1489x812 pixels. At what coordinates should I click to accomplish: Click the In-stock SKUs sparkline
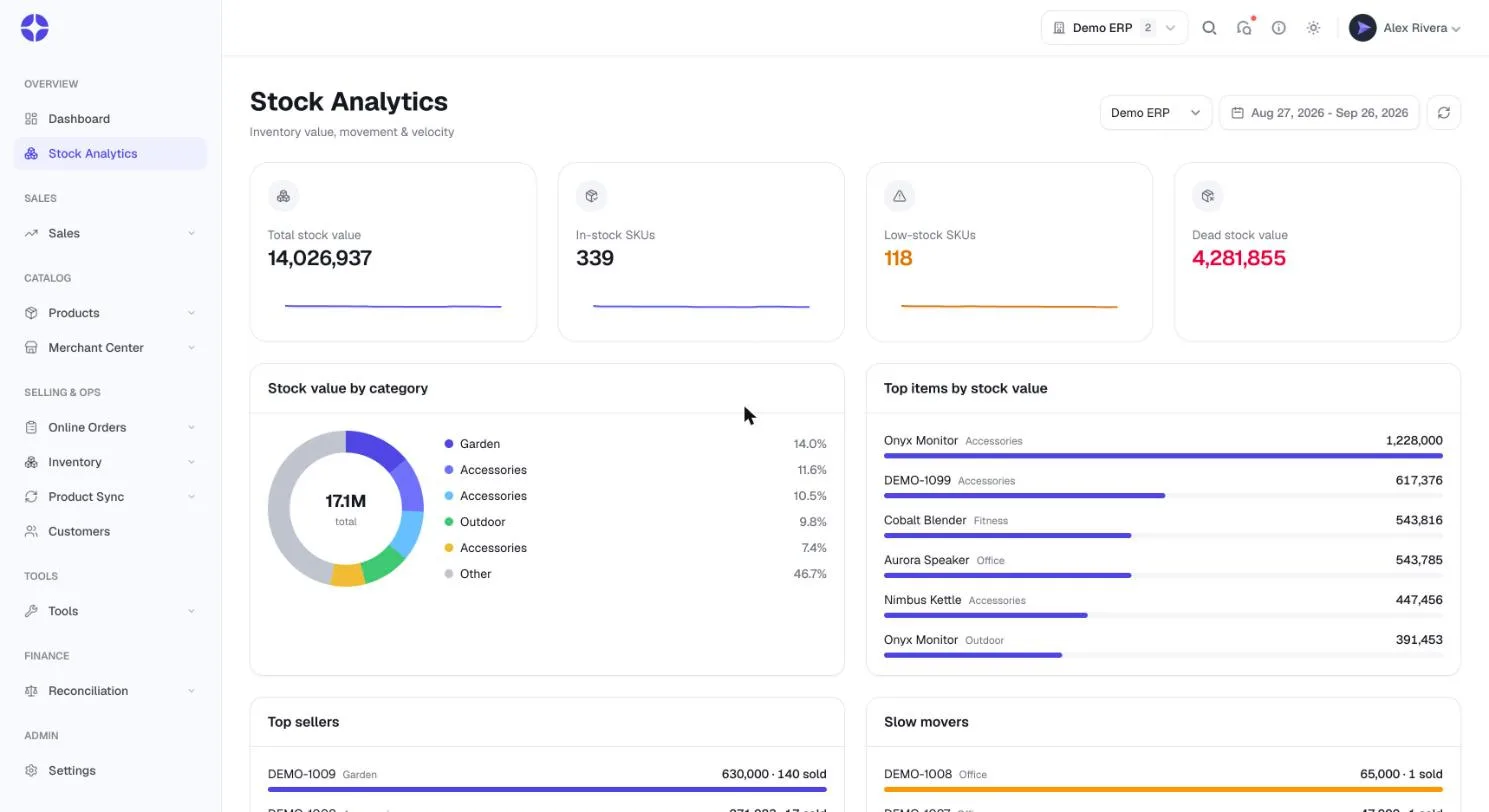pyautogui.click(x=701, y=306)
